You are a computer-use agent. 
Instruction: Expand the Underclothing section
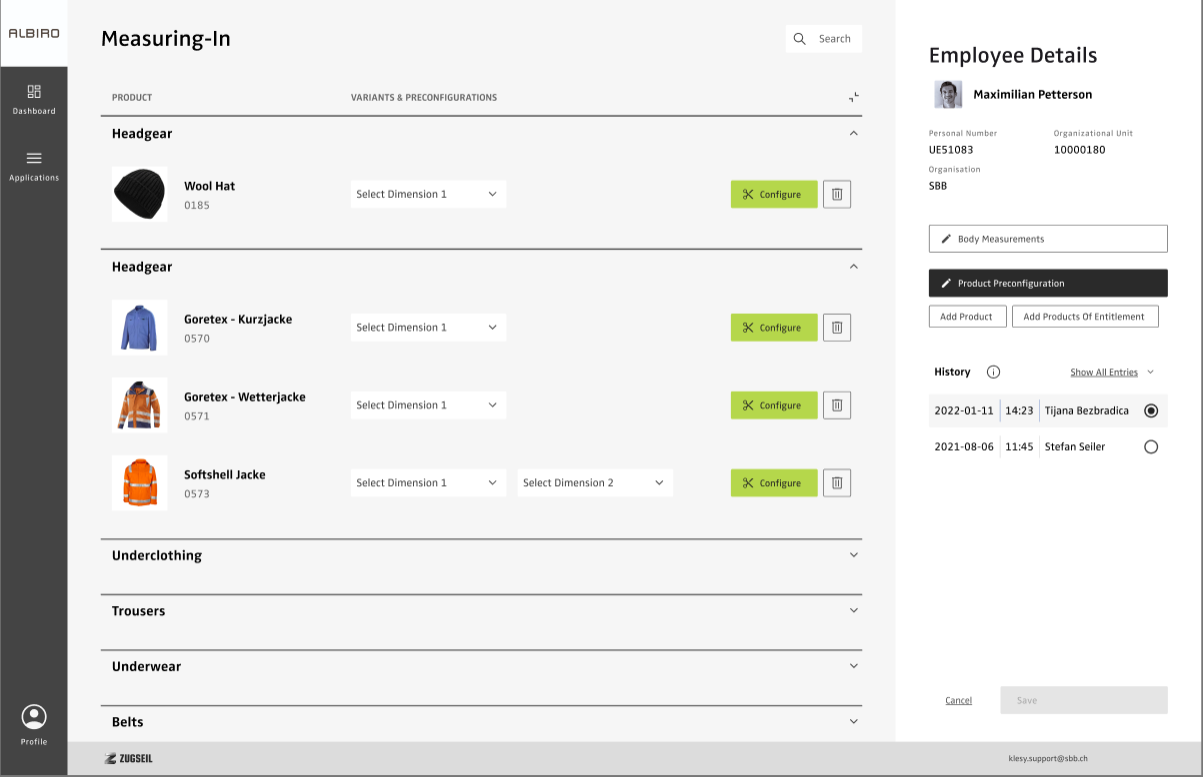[x=853, y=555]
